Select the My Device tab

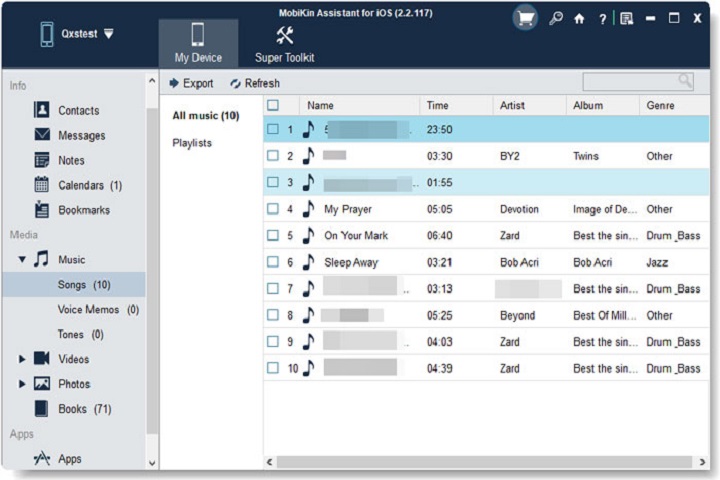click(x=198, y=44)
